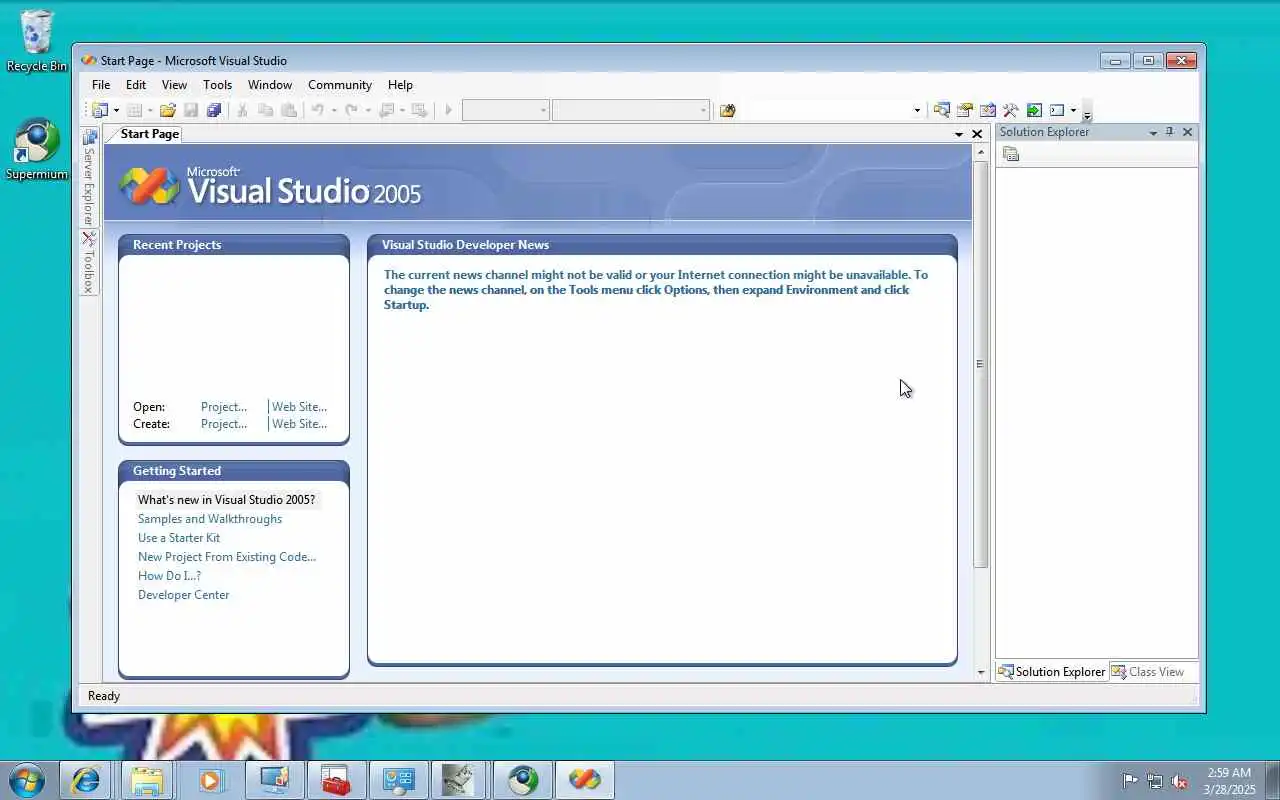Open the Solution Configurations combo box

click(505, 110)
